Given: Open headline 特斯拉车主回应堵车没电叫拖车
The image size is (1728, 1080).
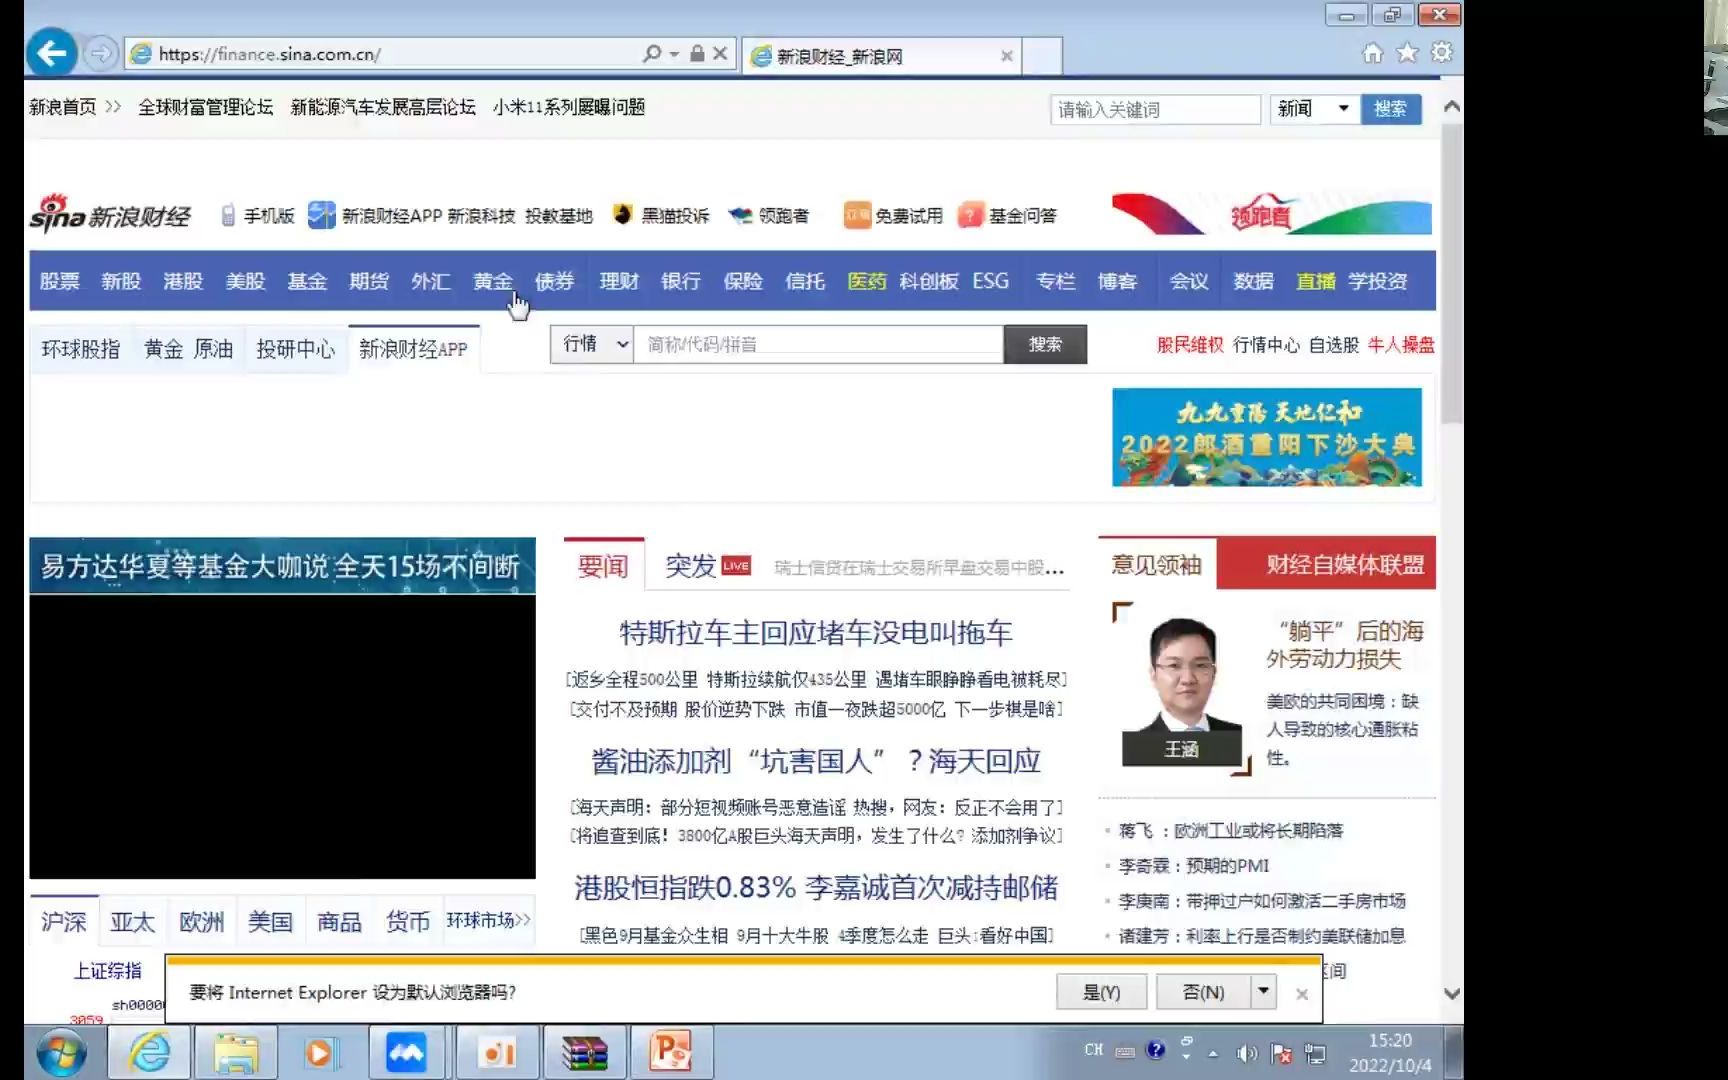Looking at the screenshot, I should [x=816, y=632].
